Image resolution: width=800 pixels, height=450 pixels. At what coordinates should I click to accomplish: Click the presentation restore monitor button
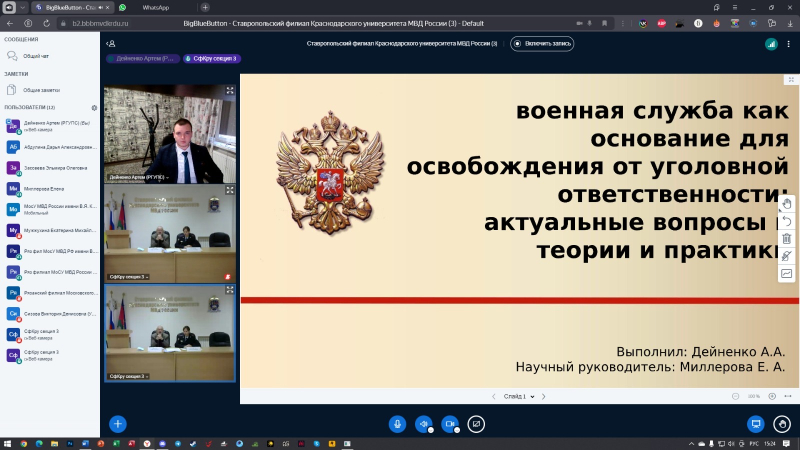(x=756, y=424)
